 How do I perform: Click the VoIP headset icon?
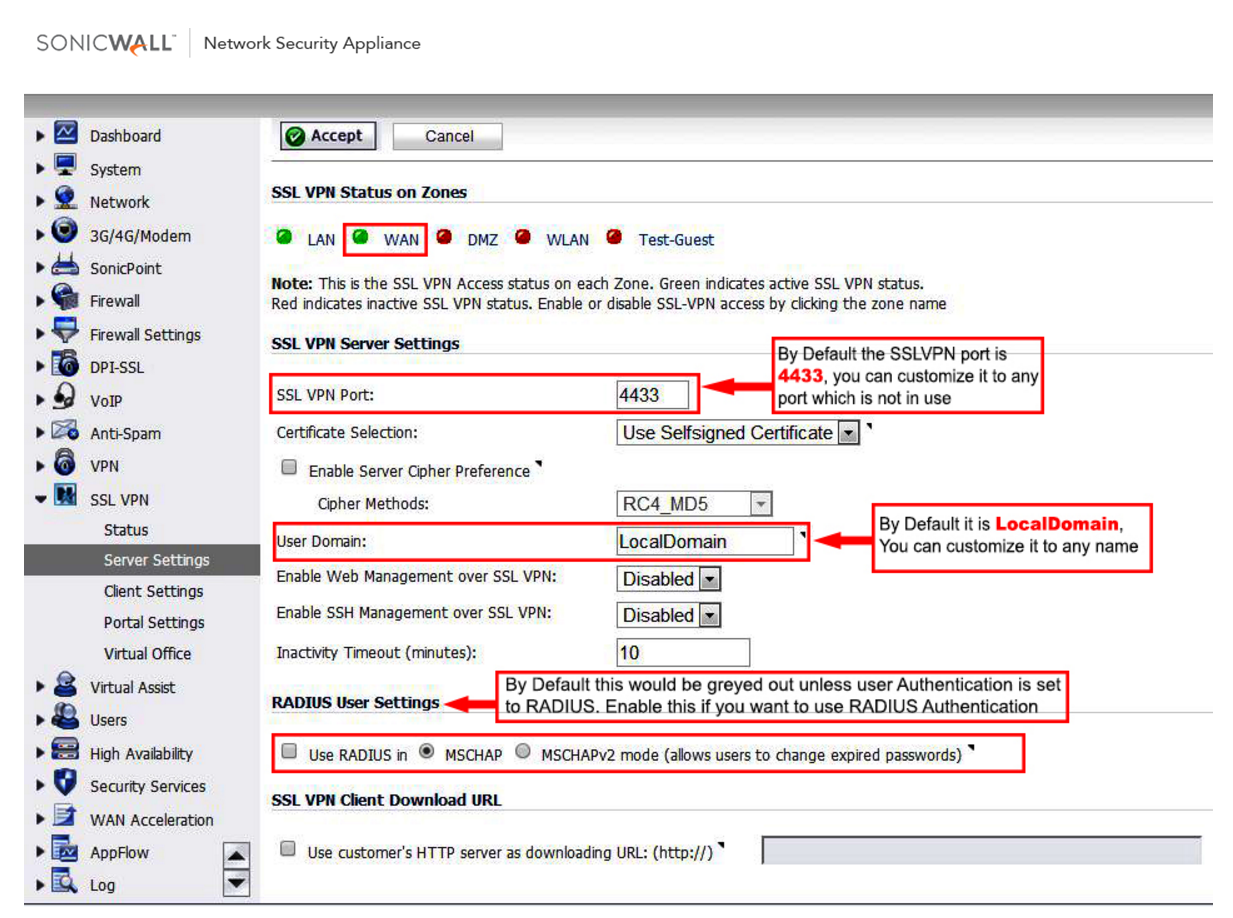pos(65,398)
